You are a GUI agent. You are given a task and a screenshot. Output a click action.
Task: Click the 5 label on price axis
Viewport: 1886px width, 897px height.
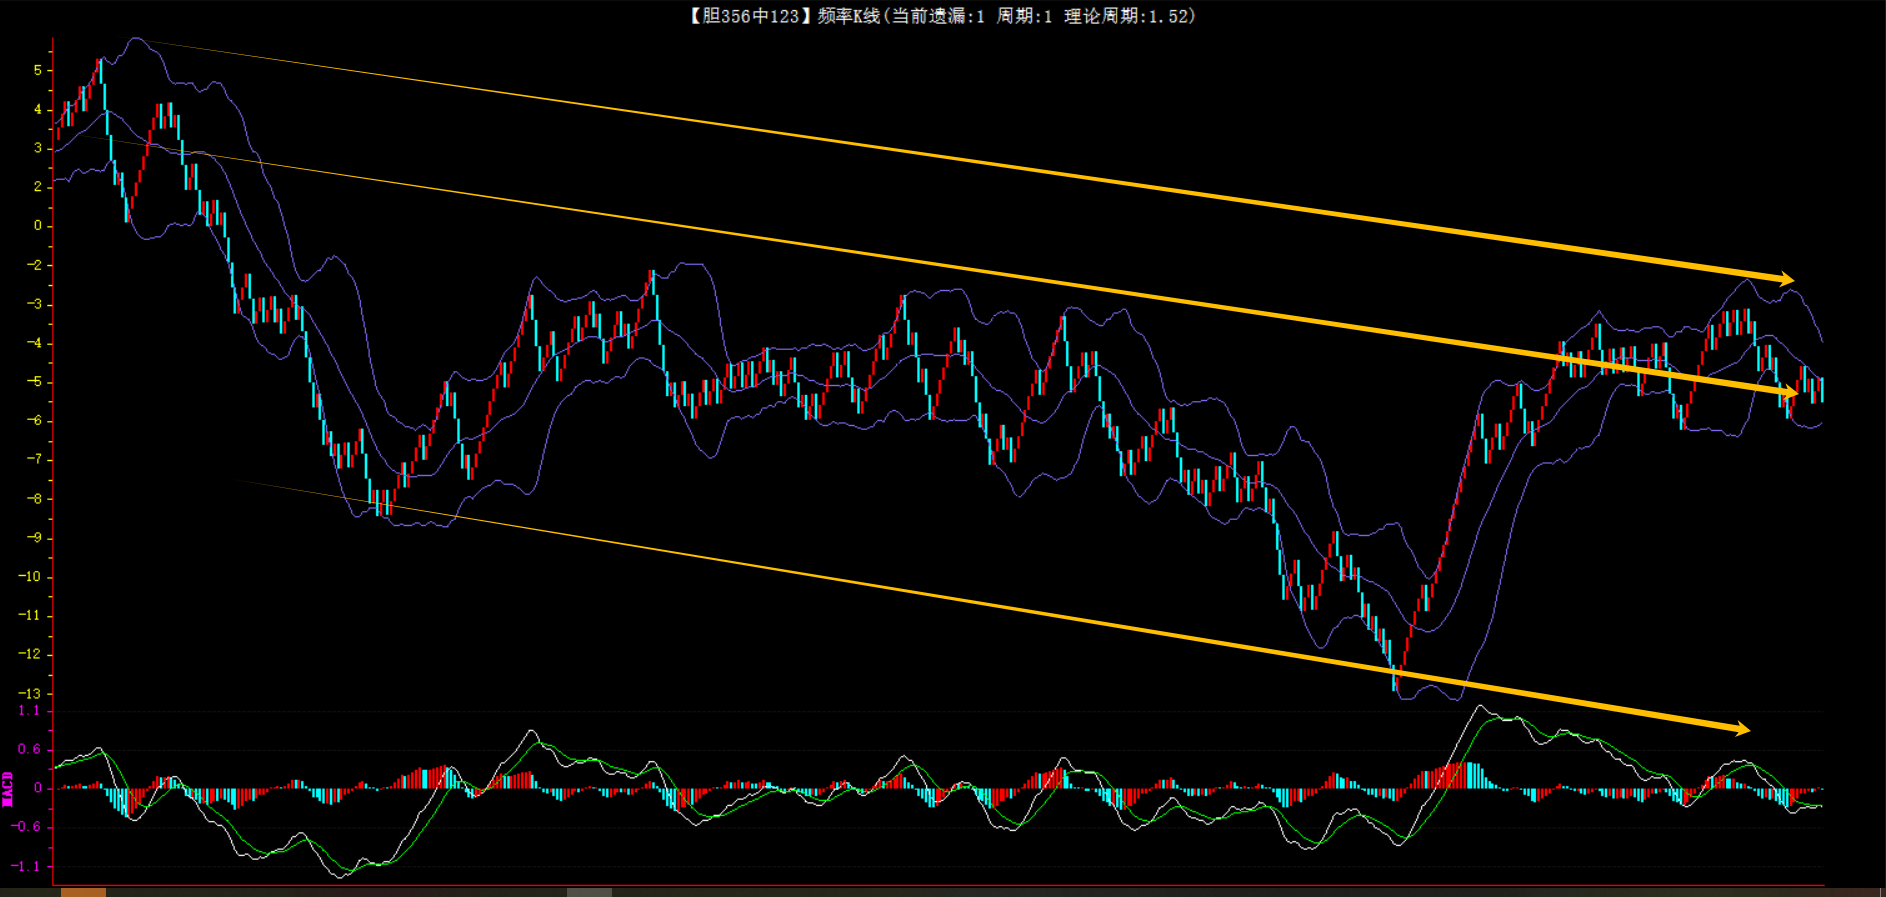(x=38, y=70)
